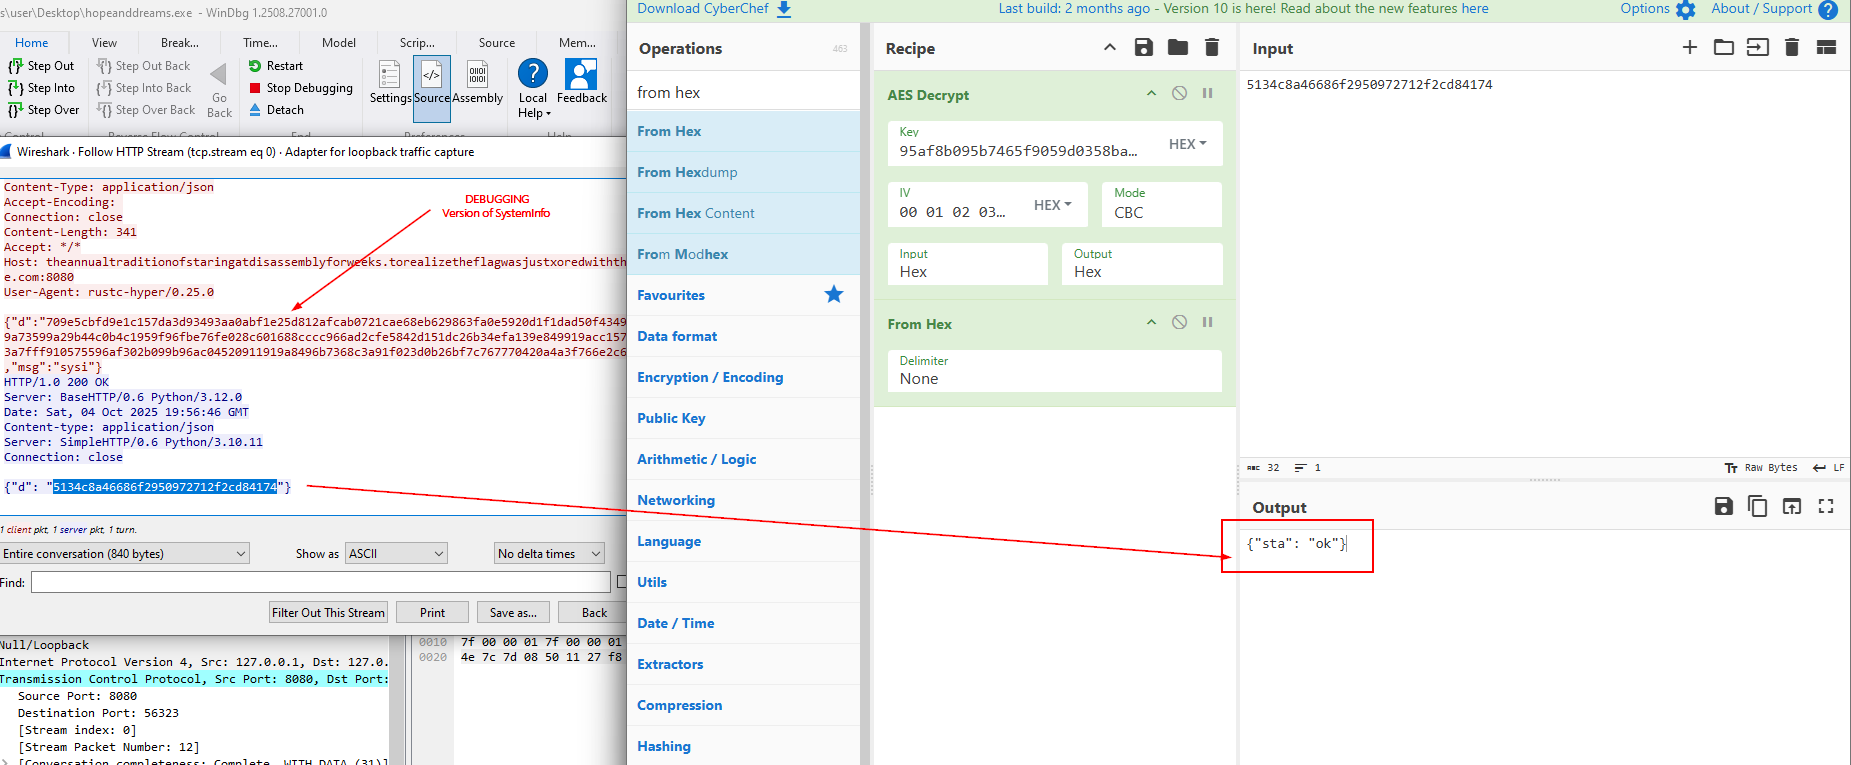Open the Key format HEX dropdown
The width and height of the screenshot is (1851, 765).
coord(1187,144)
